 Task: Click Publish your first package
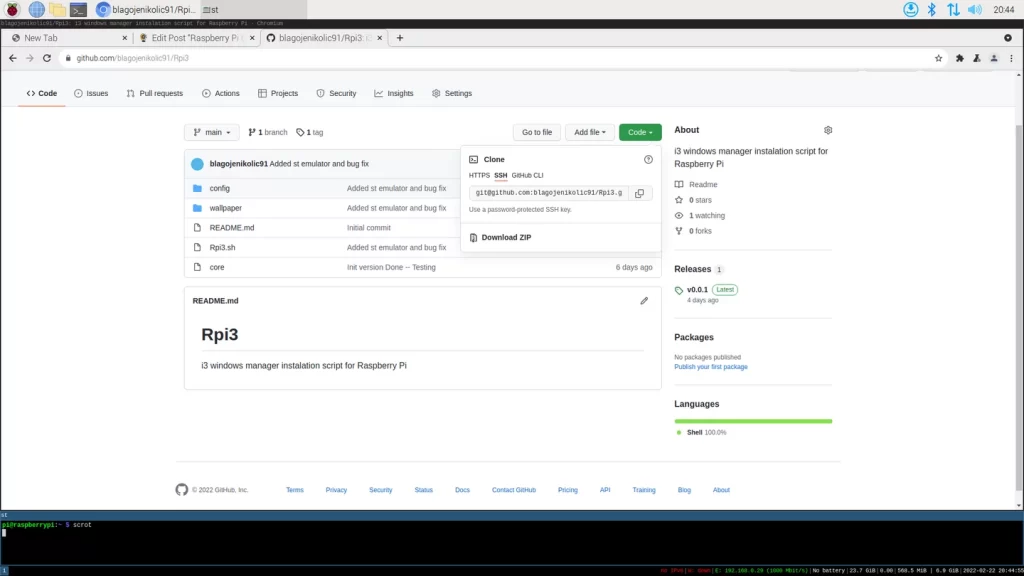click(711, 366)
